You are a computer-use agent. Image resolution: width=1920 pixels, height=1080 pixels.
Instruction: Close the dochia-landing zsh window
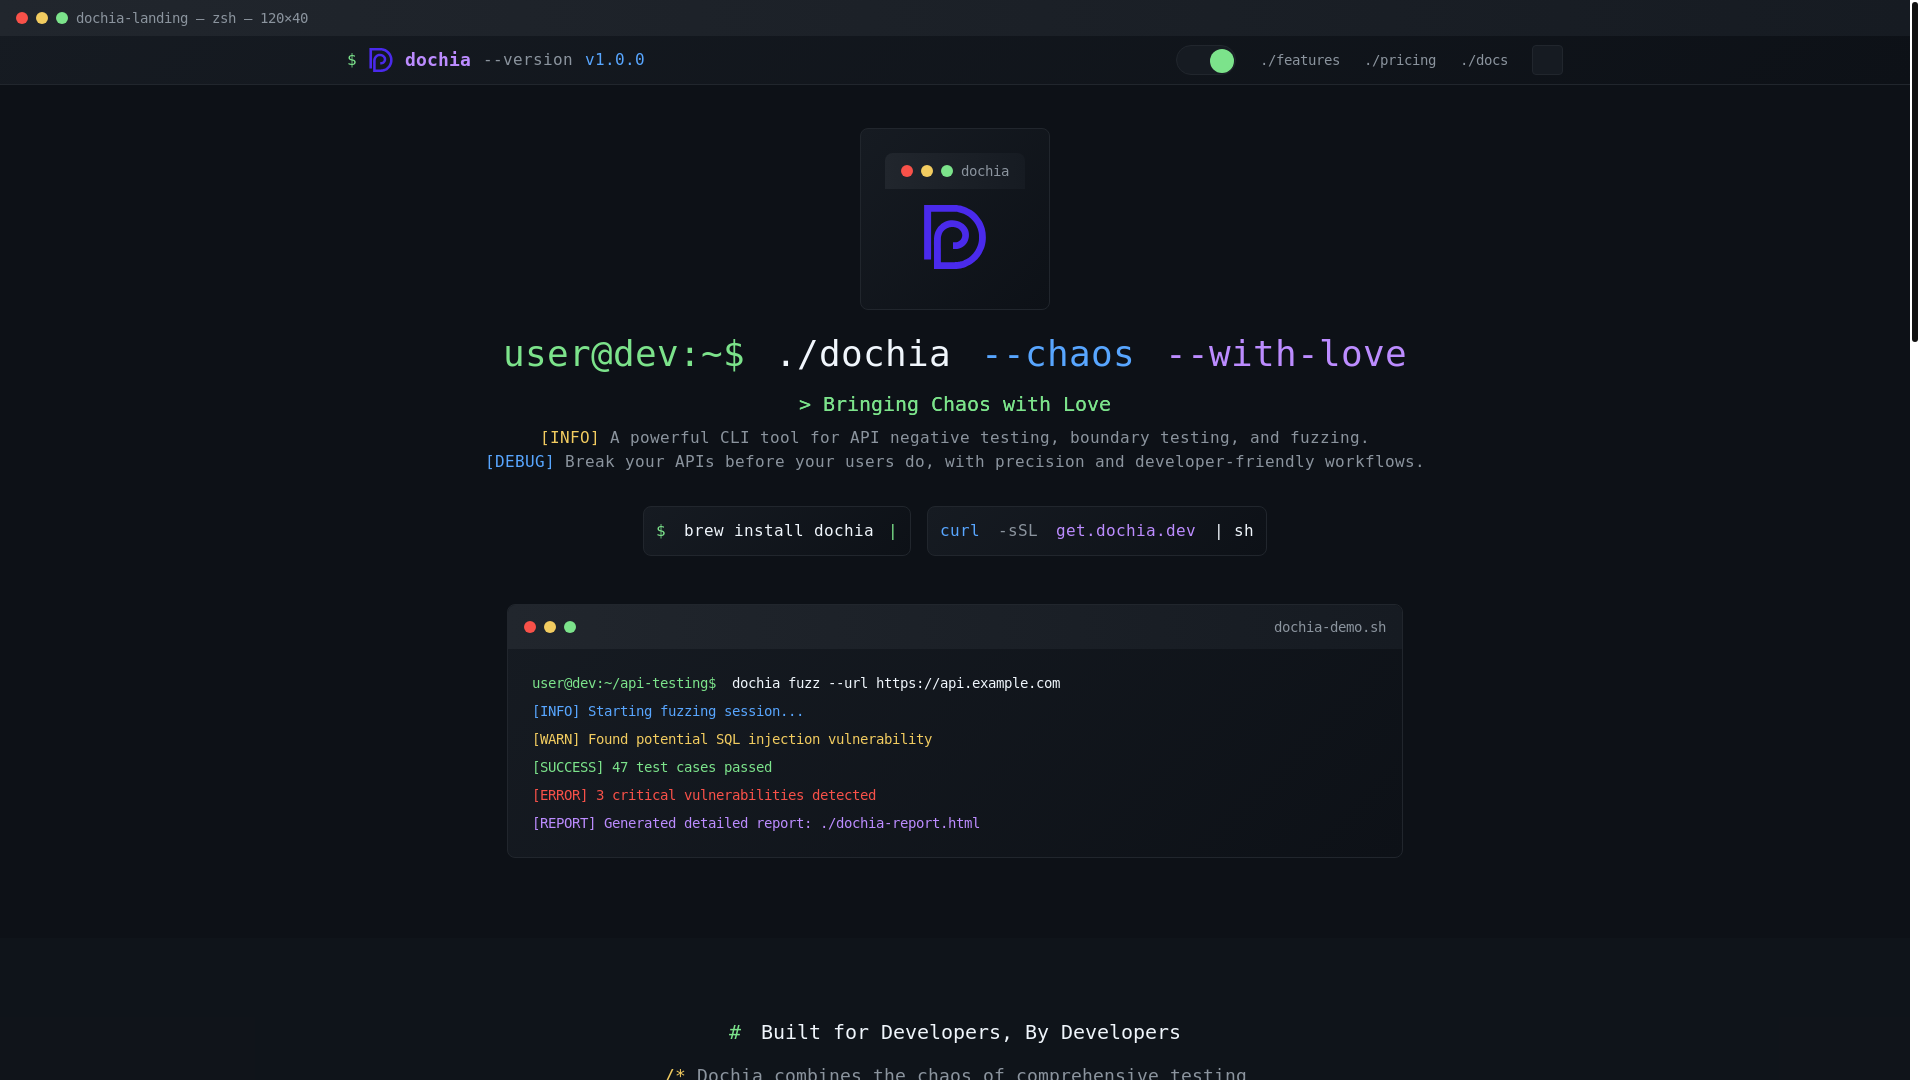pyautogui.click(x=22, y=18)
